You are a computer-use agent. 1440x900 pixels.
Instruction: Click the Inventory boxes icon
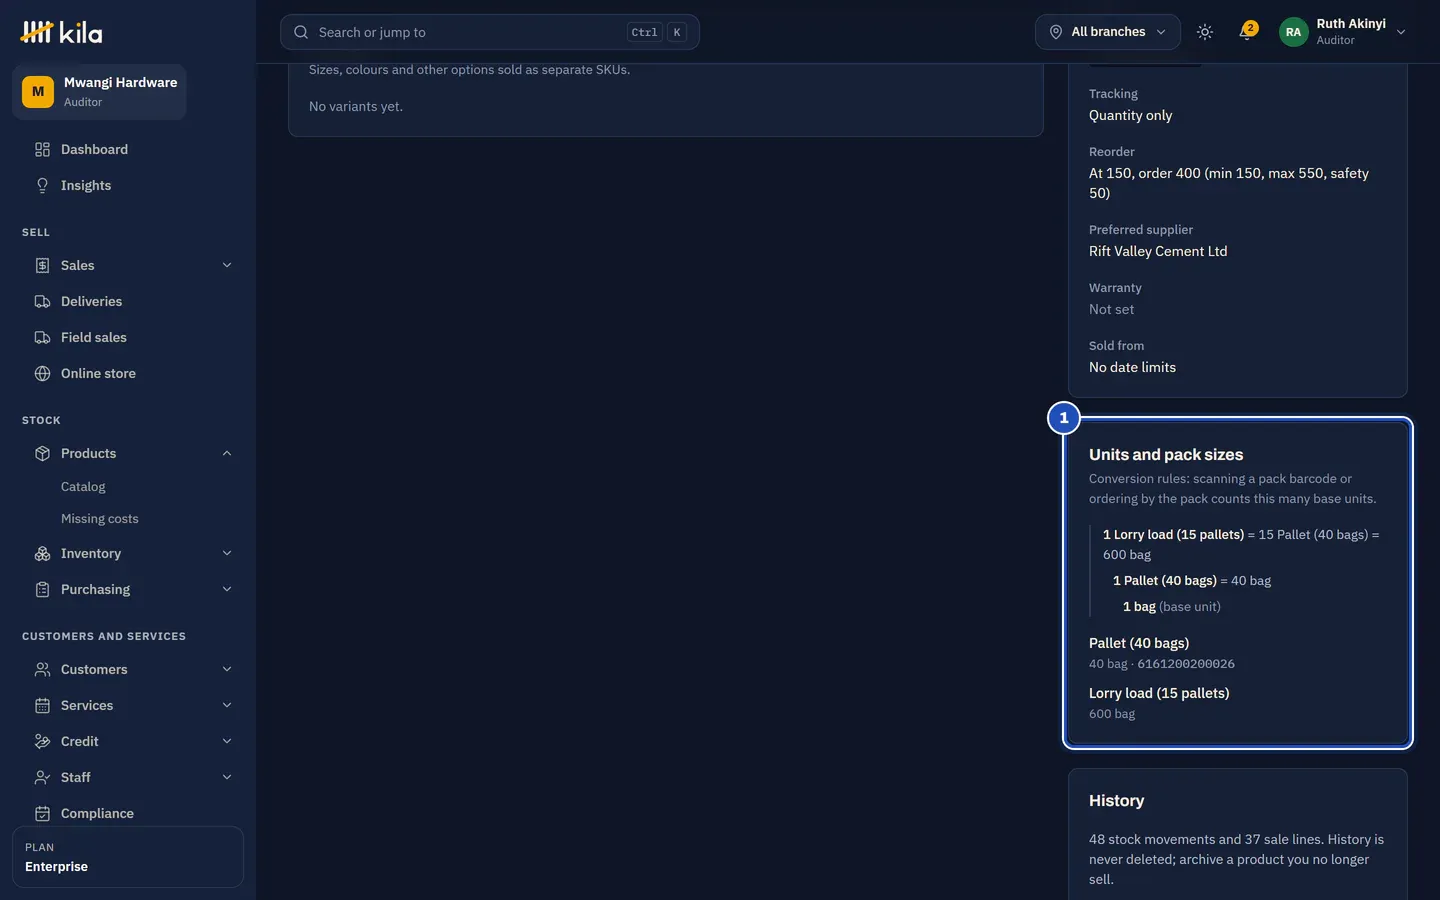[x=42, y=553]
